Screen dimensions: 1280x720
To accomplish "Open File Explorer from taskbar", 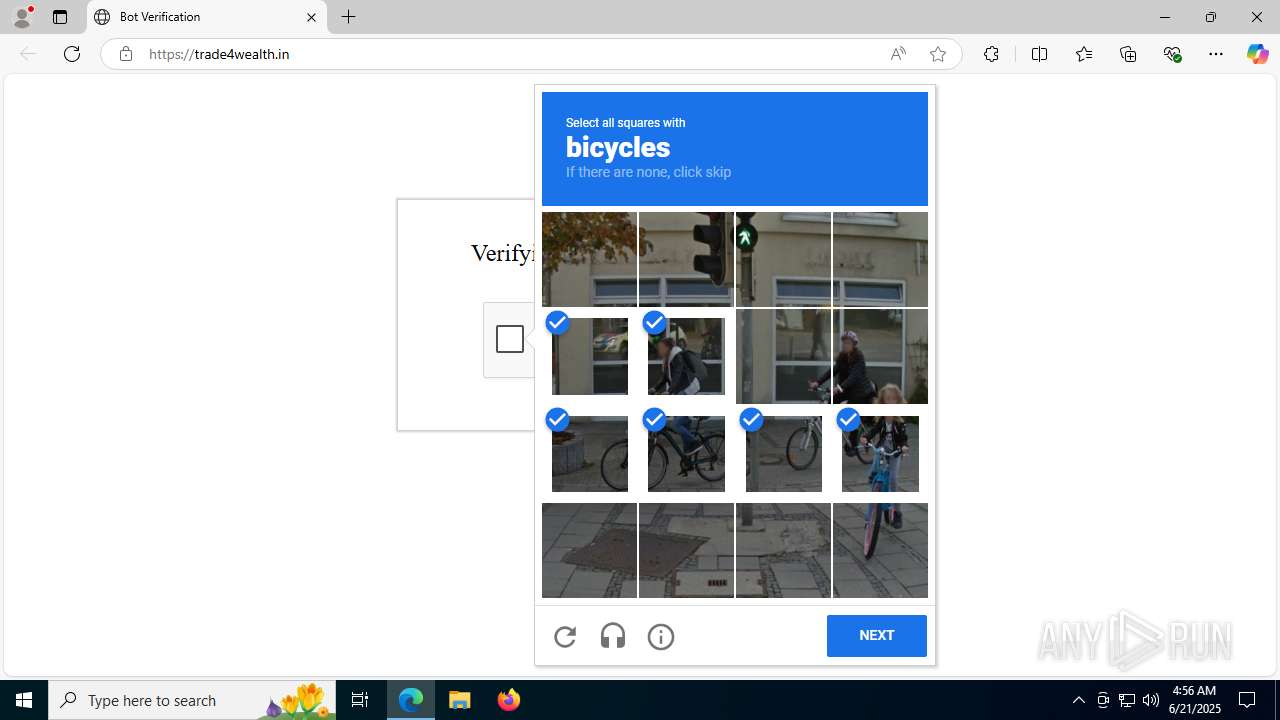I will coord(460,700).
